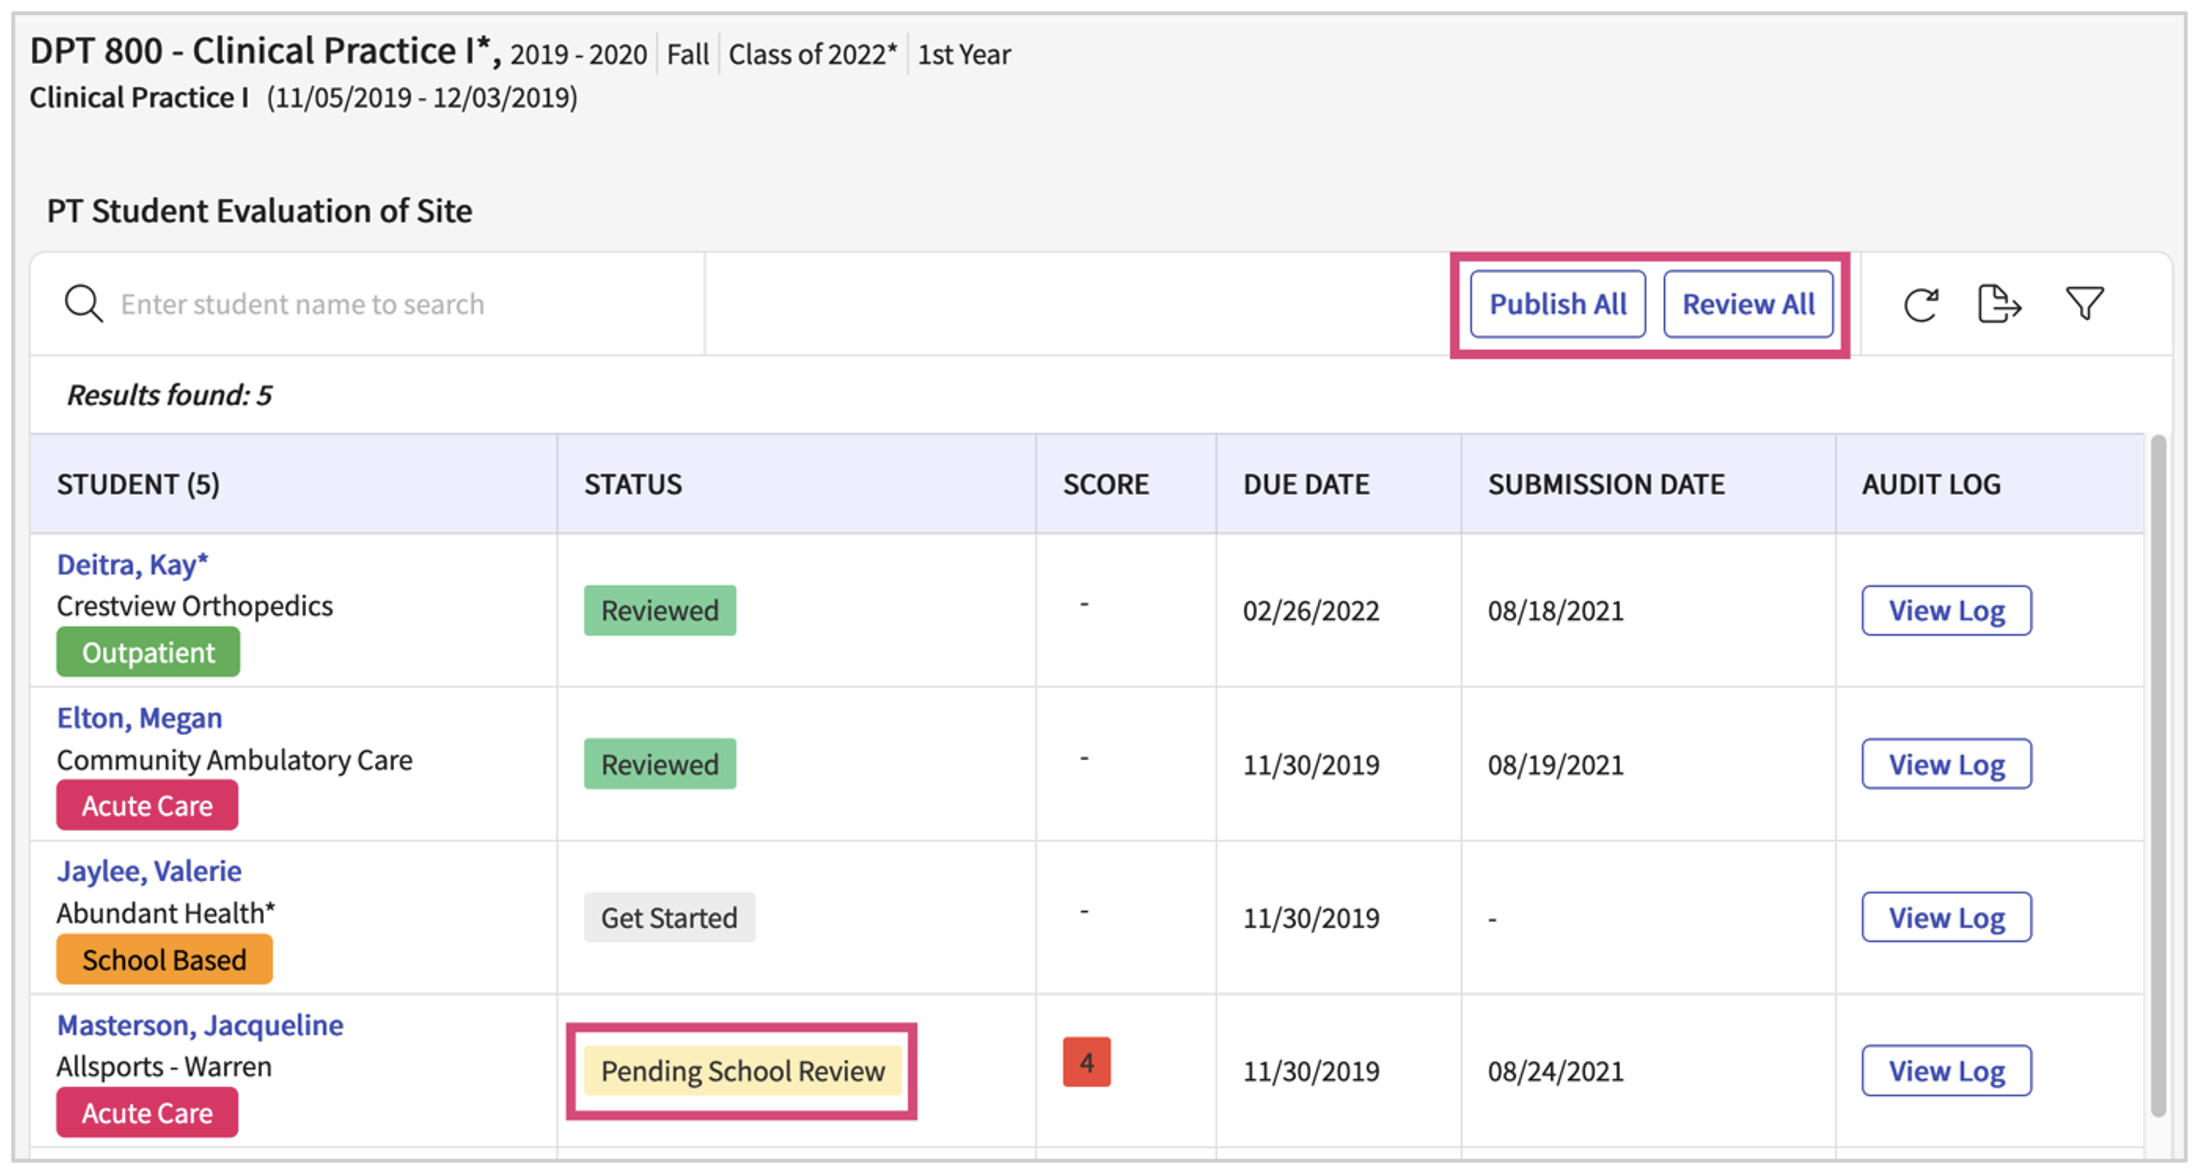
Task: Click the search magnifier icon
Action: pyautogui.click(x=83, y=304)
